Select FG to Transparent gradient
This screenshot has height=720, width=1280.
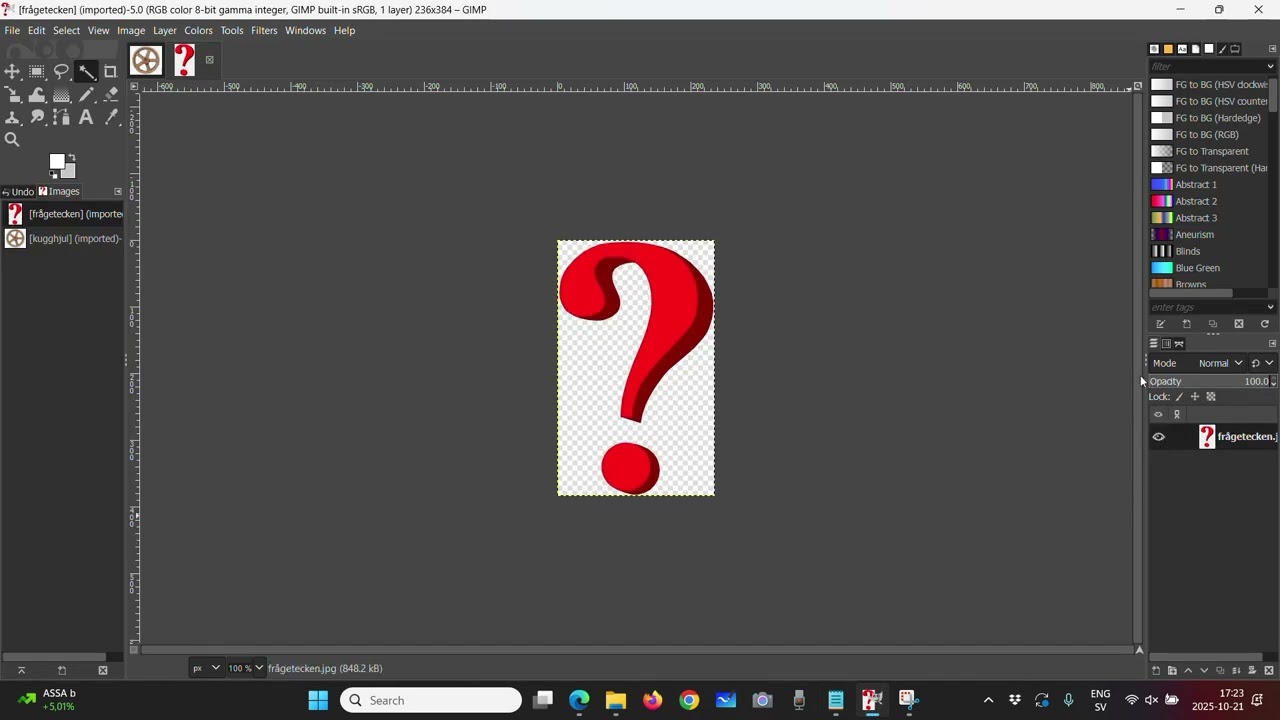1209,151
